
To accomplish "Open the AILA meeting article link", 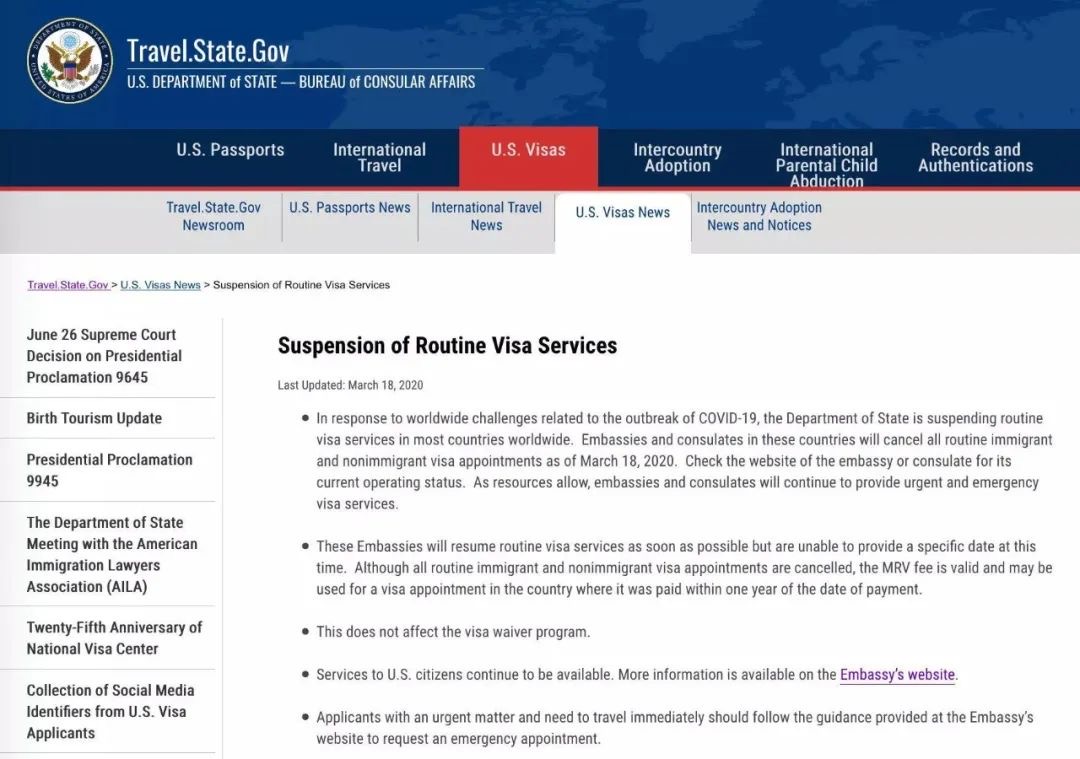I will pos(112,554).
